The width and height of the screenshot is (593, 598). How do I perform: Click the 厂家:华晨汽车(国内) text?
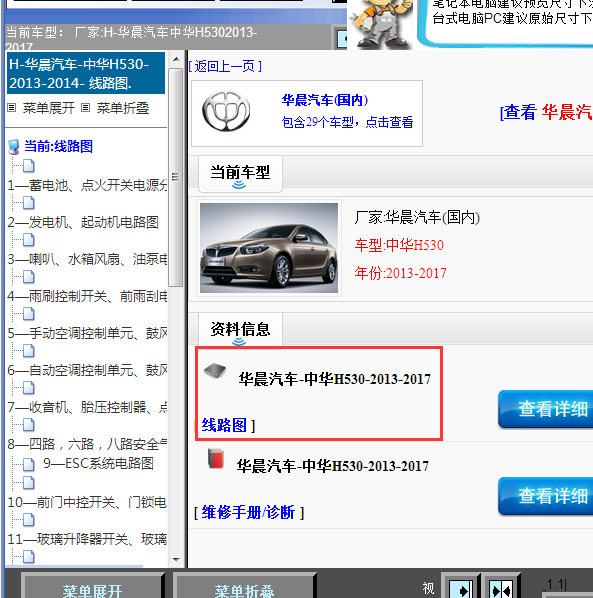click(x=417, y=217)
